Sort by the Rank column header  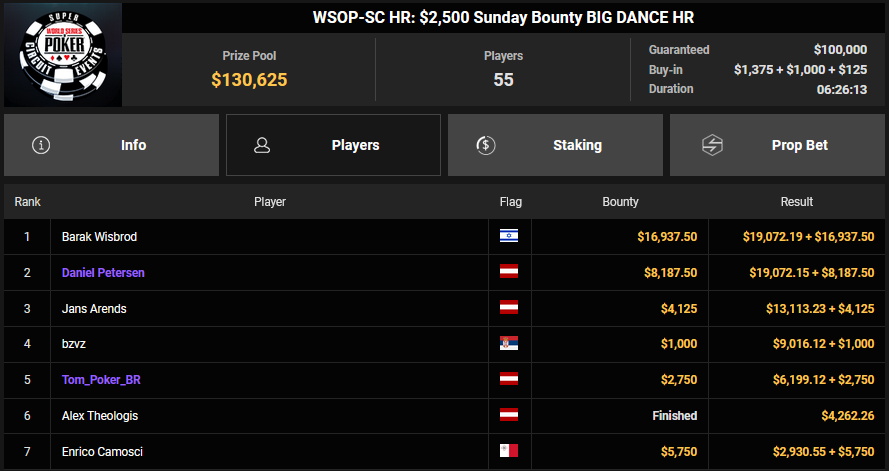coord(27,202)
